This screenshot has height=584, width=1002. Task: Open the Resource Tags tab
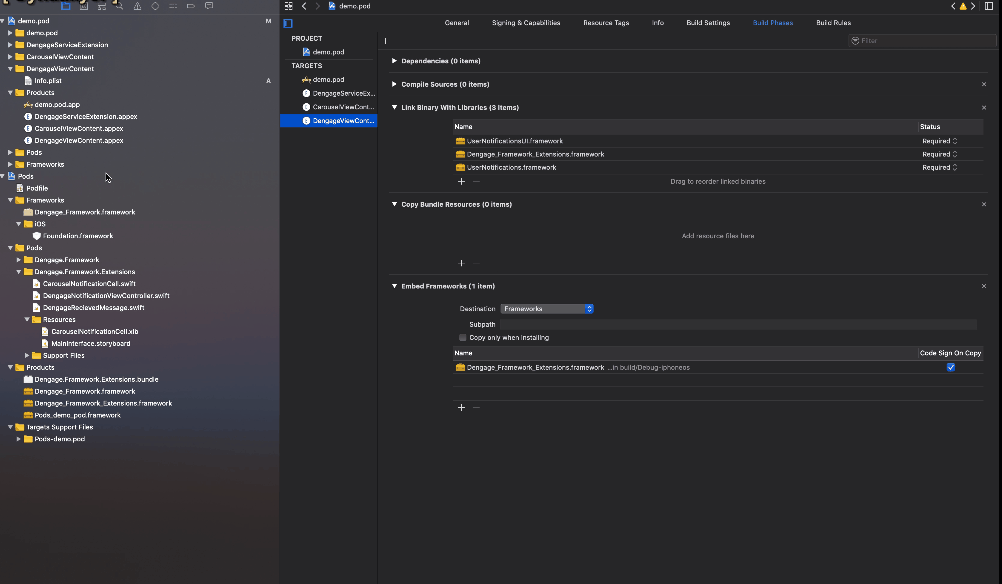pyautogui.click(x=606, y=23)
